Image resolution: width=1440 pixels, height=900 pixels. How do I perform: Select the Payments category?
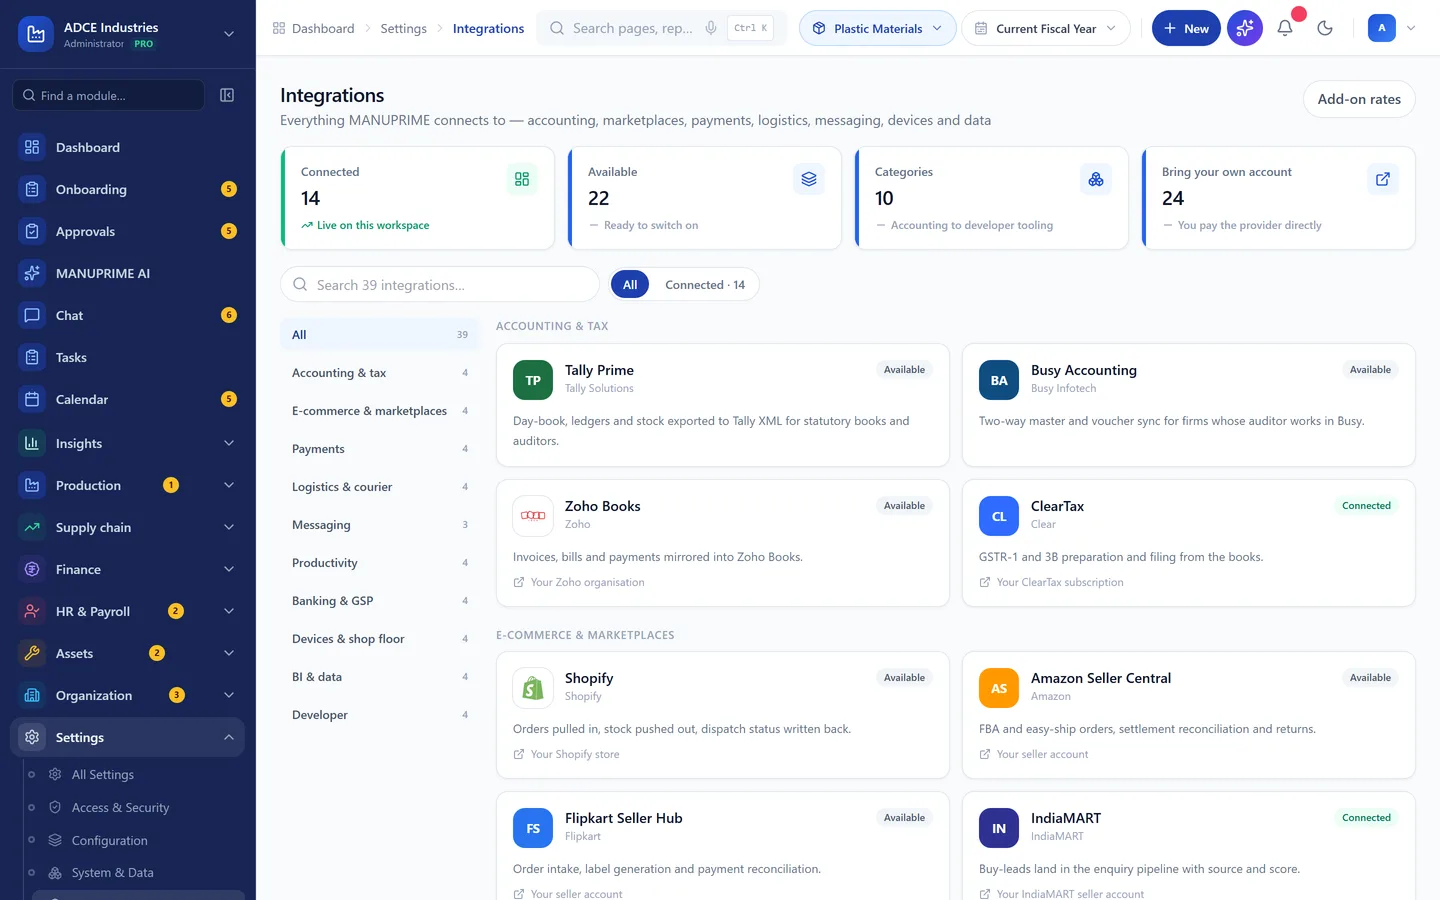[x=380, y=449]
